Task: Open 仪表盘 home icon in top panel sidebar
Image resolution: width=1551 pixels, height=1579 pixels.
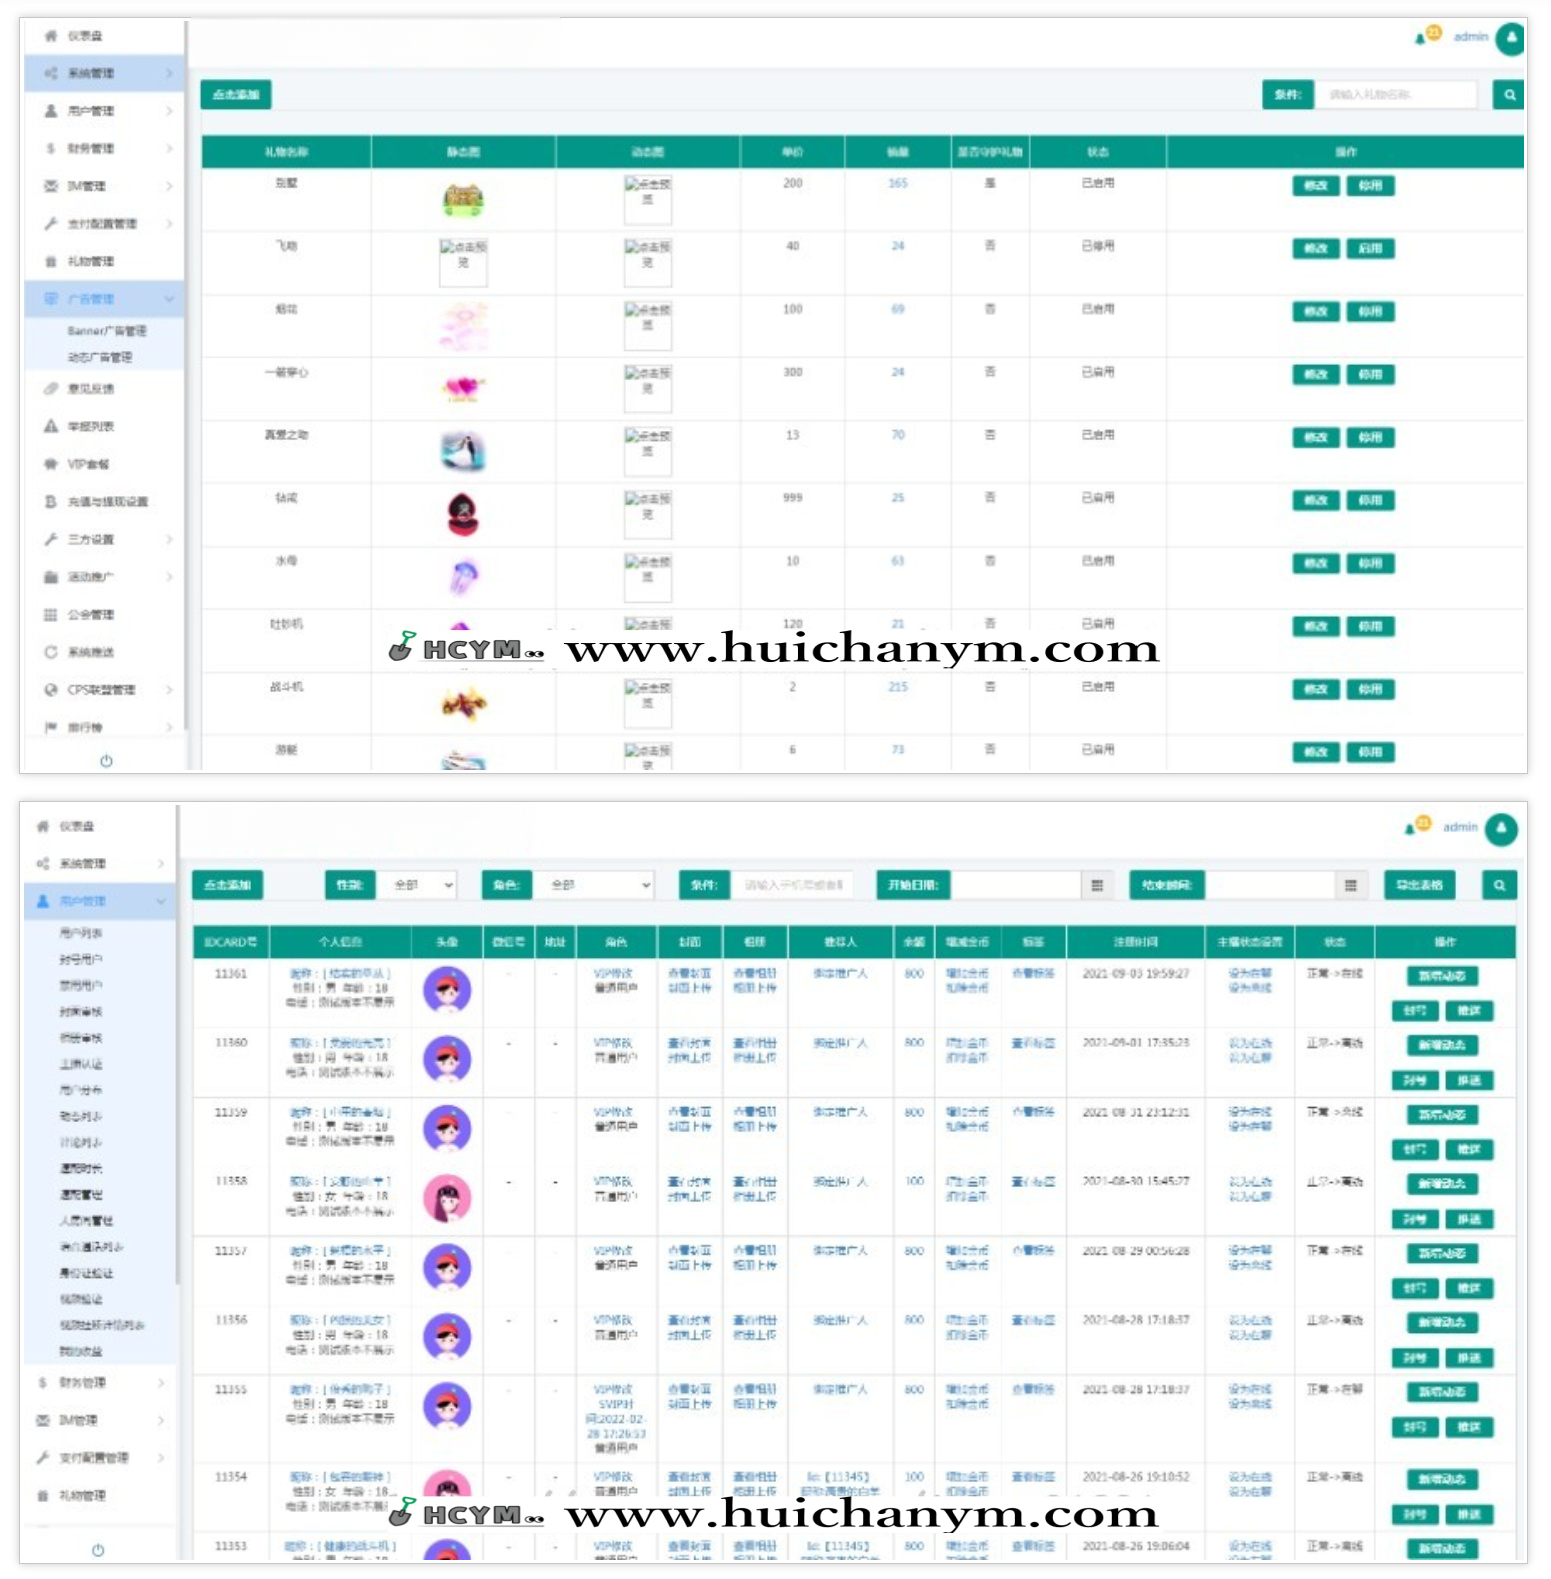Action: (51, 36)
